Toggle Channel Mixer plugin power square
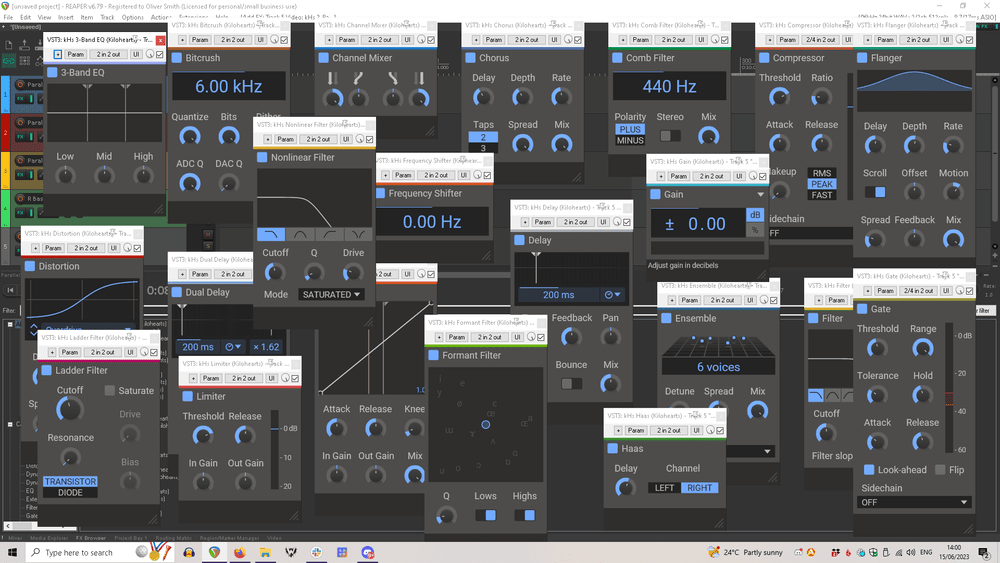The width and height of the screenshot is (1000, 563). 323,57
